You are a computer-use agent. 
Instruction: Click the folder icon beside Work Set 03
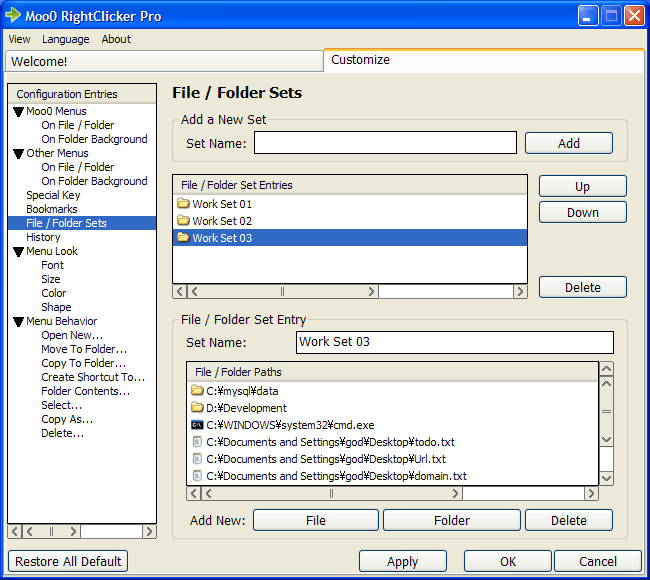click(183, 238)
